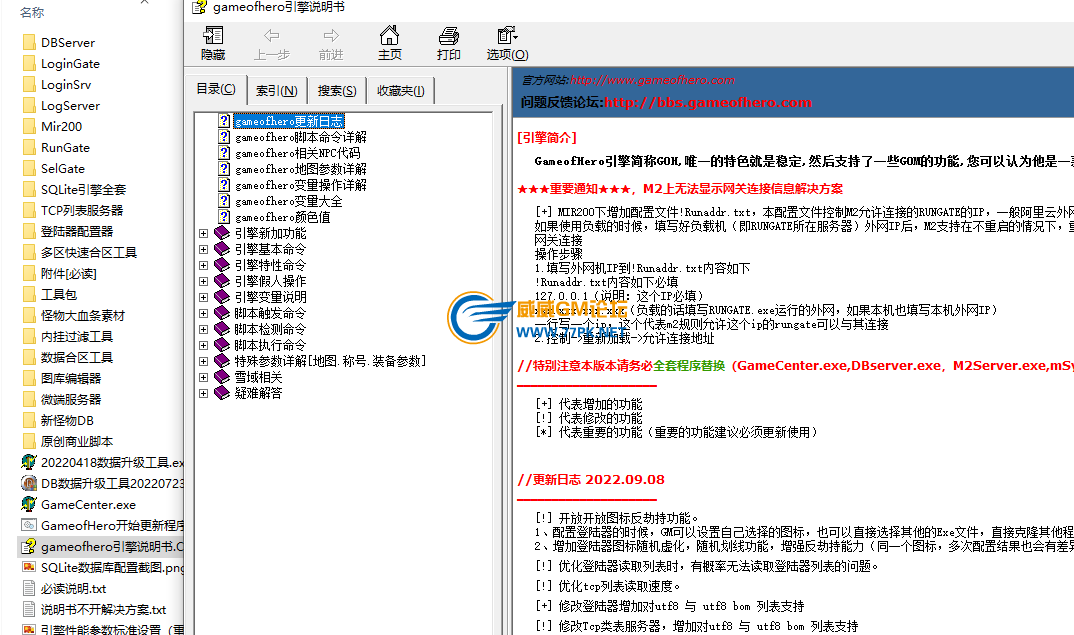
Task: Click the 名称 column header
Action: (x=32, y=12)
